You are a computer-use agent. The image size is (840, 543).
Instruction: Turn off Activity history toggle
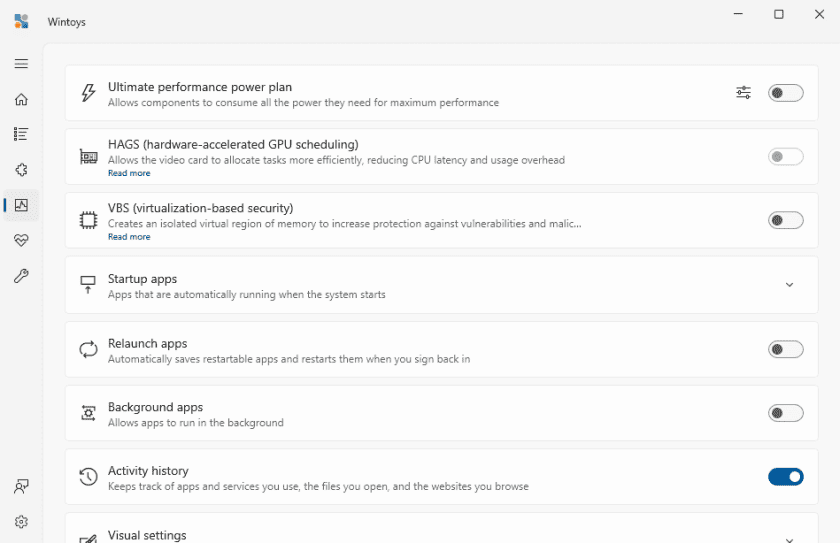coord(785,477)
